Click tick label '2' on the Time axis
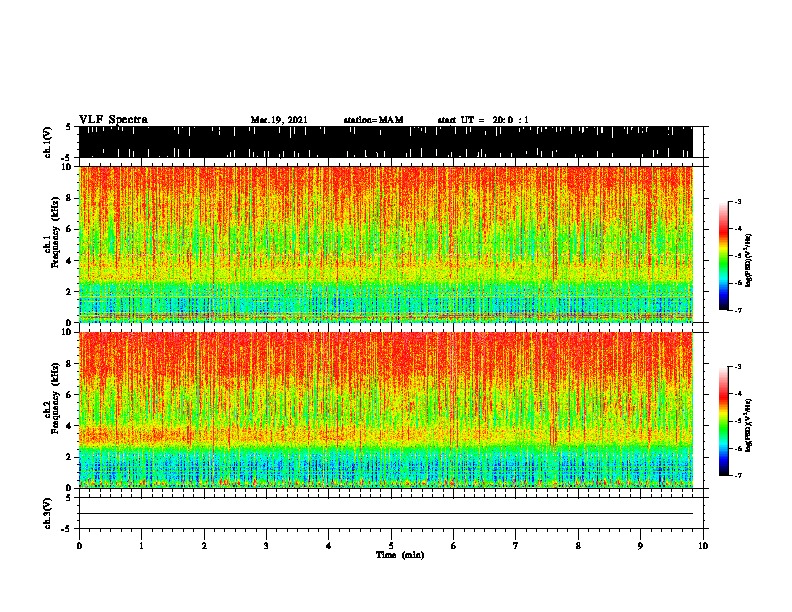792x612 pixels. tap(204, 546)
